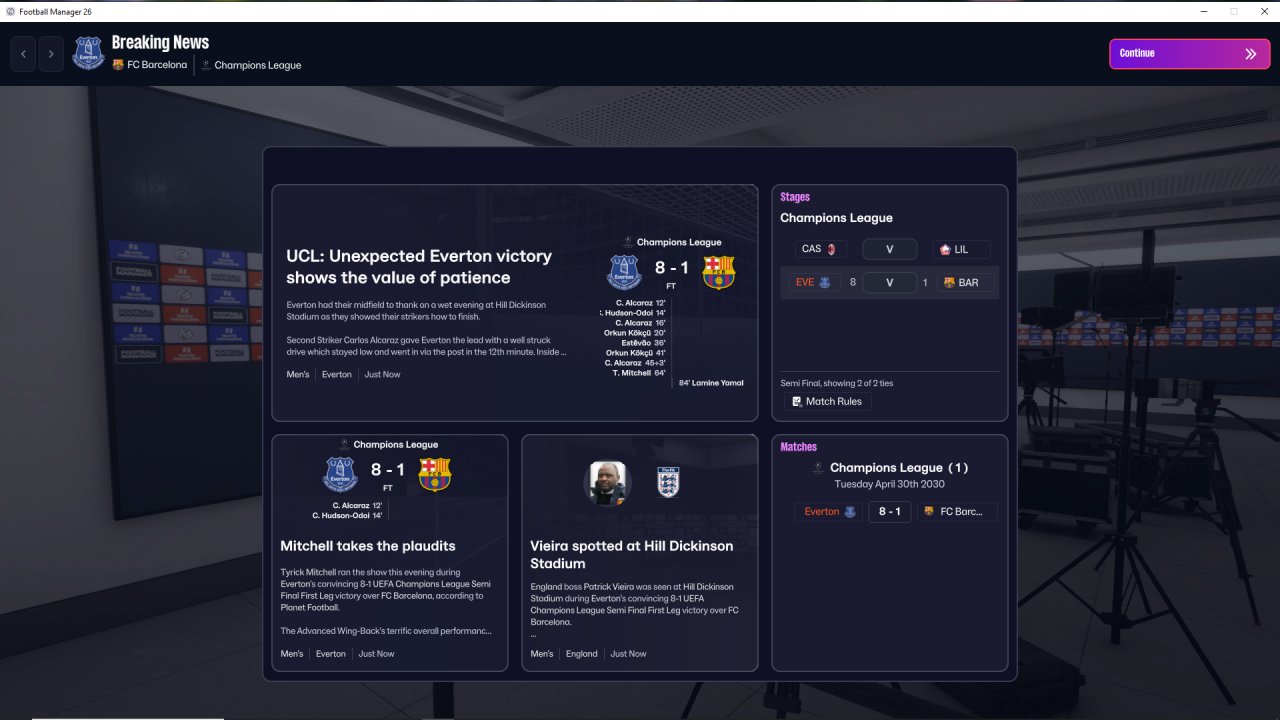Click the Breaking News page title
The width and height of the screenshot is (1280, 720).
click(160, 42)
